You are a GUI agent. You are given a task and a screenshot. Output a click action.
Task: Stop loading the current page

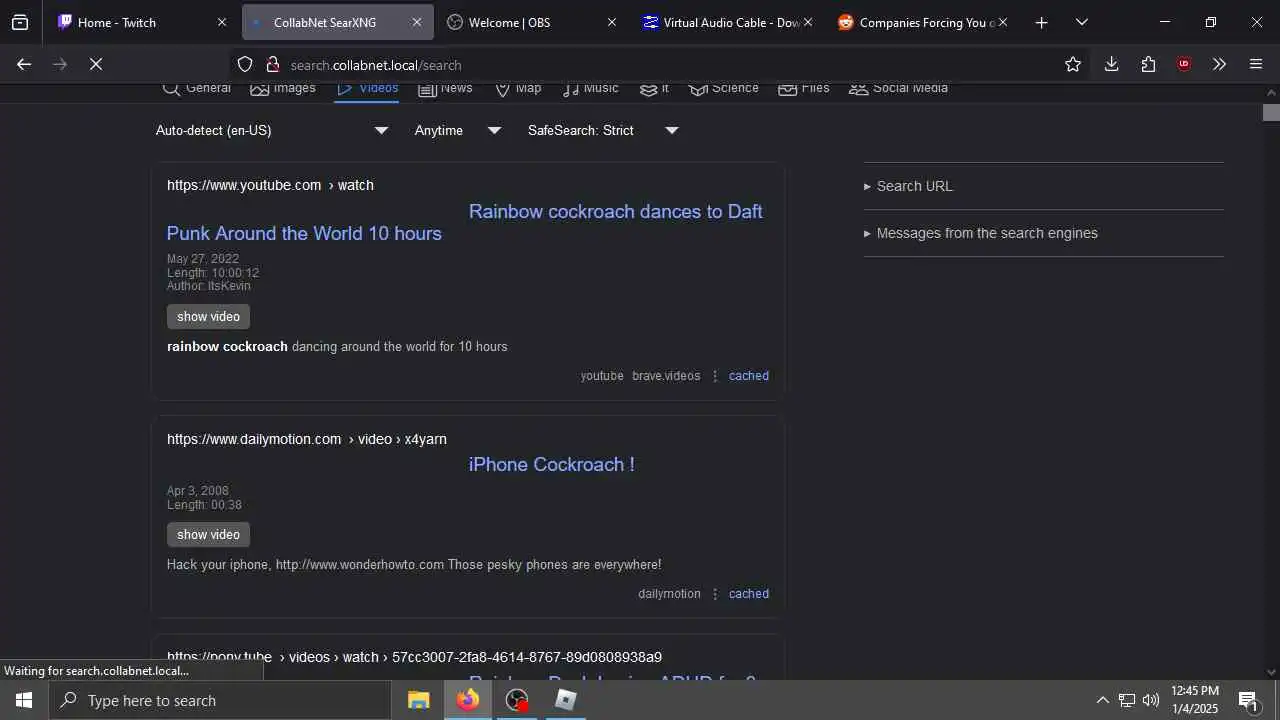point(96,64)
